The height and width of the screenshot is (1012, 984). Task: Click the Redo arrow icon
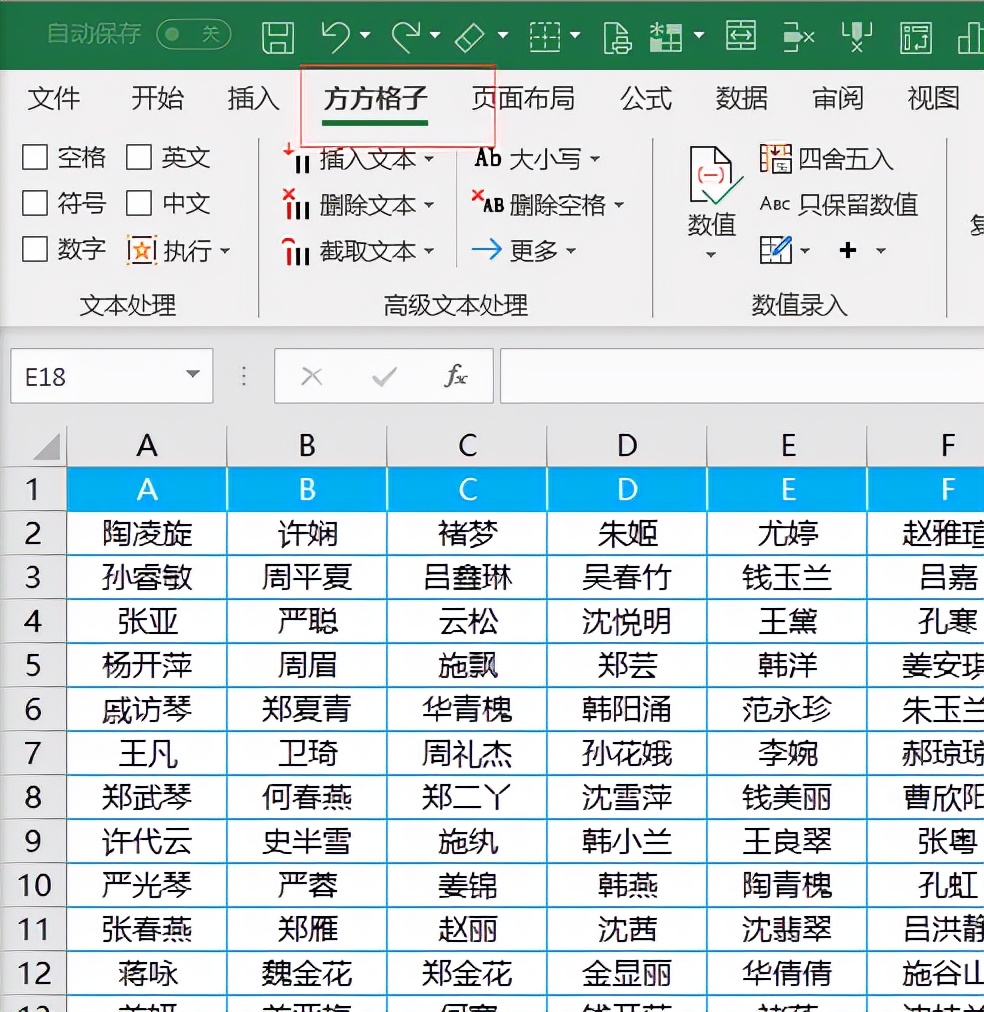pyautogui.click(x=406, y=36)
